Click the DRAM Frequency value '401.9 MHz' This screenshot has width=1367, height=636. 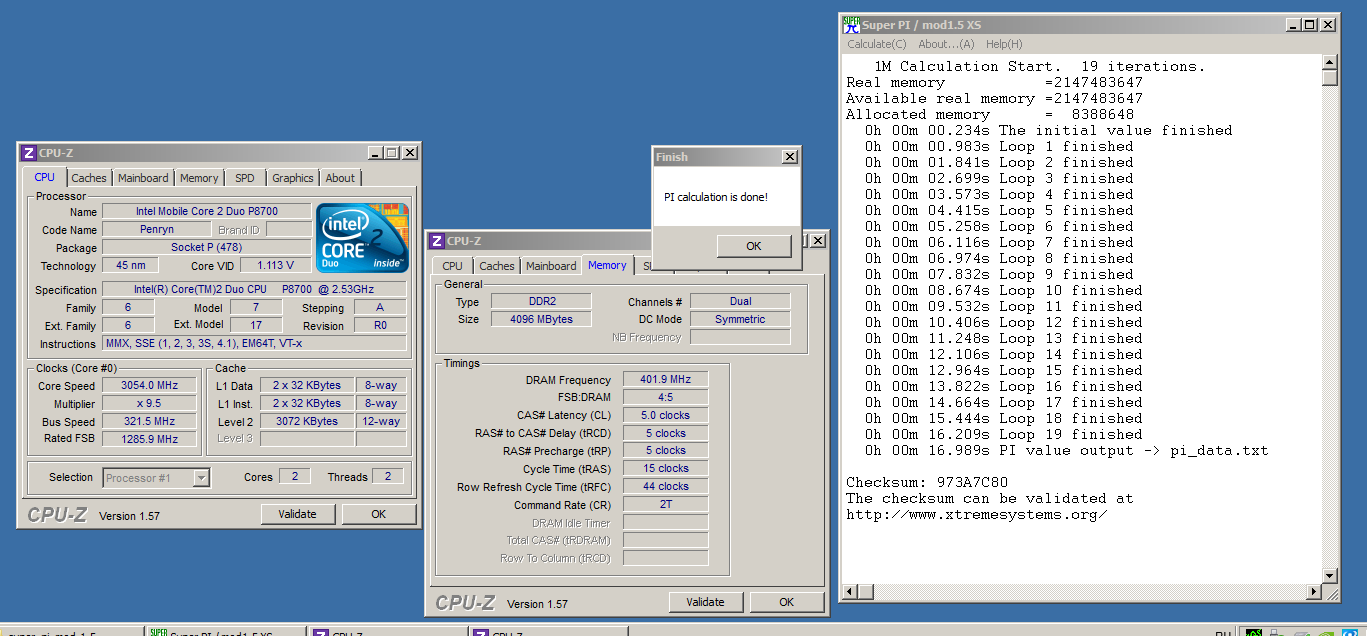665,380
